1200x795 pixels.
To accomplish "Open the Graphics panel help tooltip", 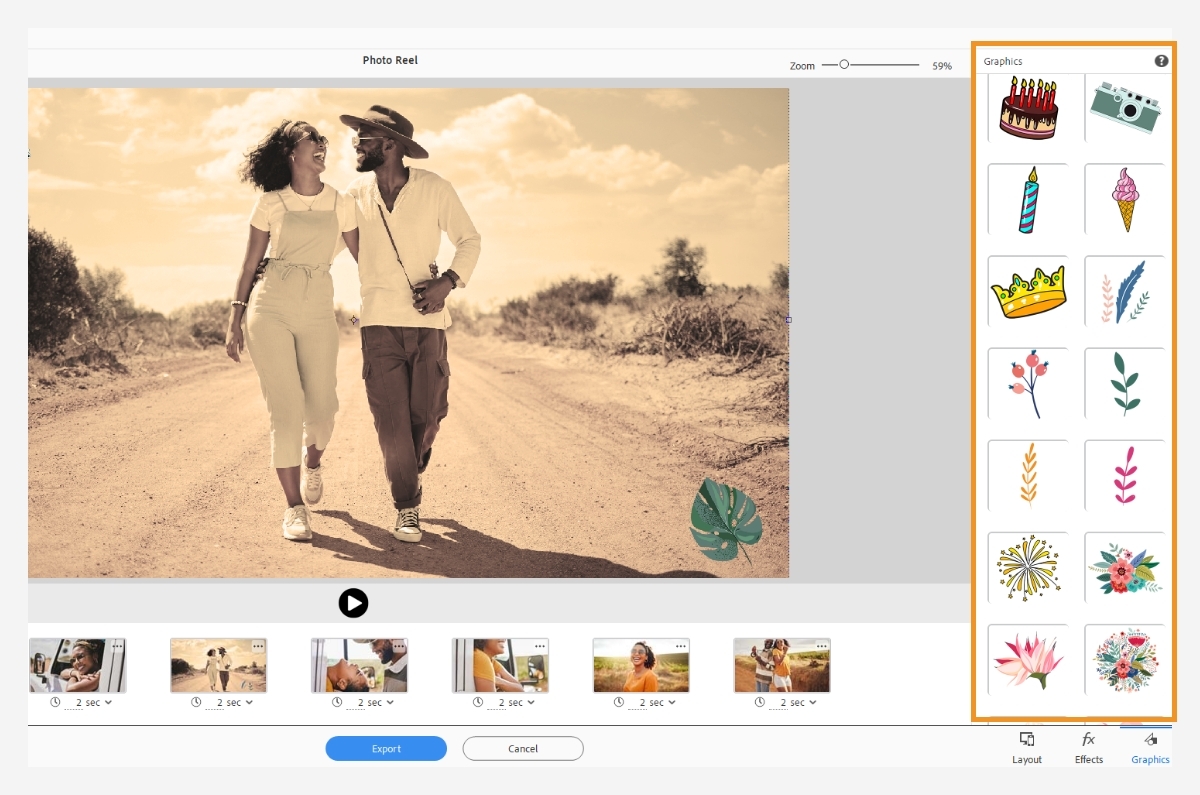I will coord(1161,60).
